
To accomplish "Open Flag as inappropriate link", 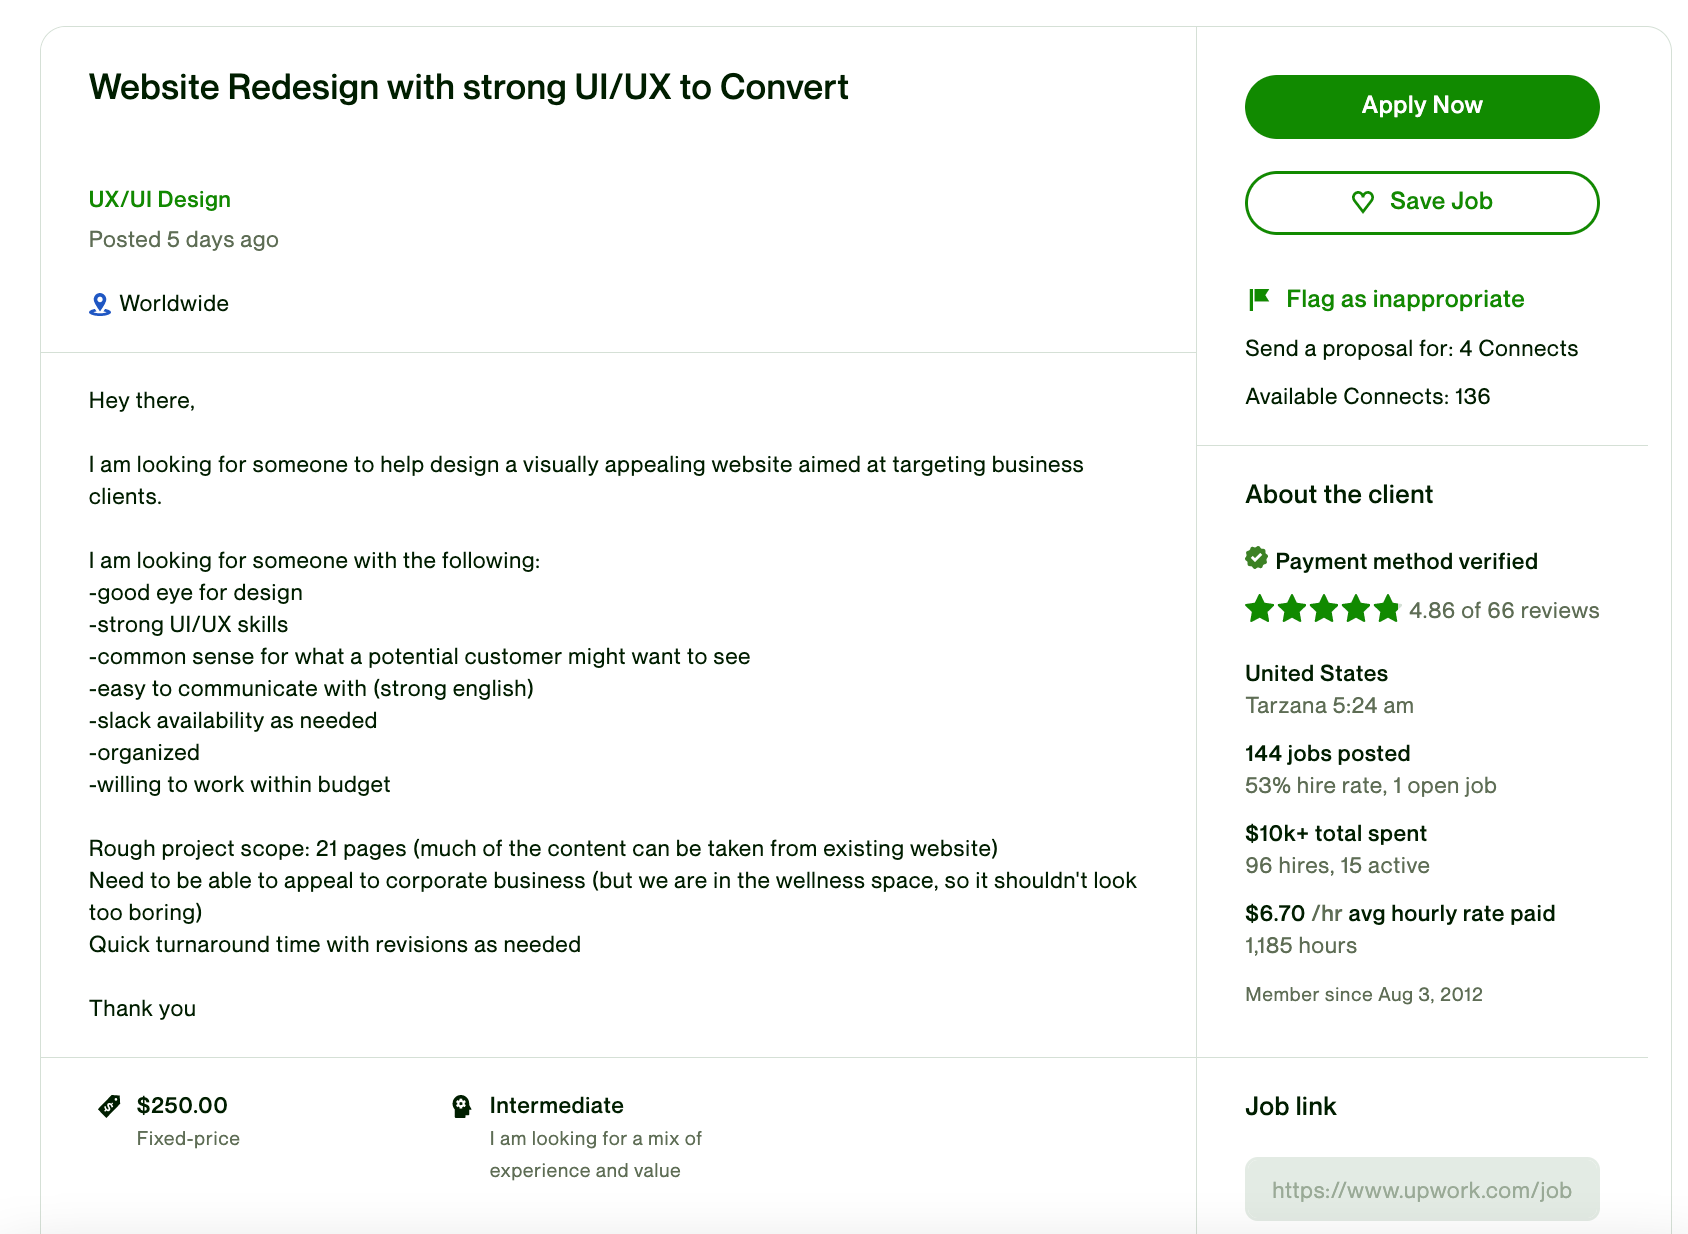I will [1404, 299].
